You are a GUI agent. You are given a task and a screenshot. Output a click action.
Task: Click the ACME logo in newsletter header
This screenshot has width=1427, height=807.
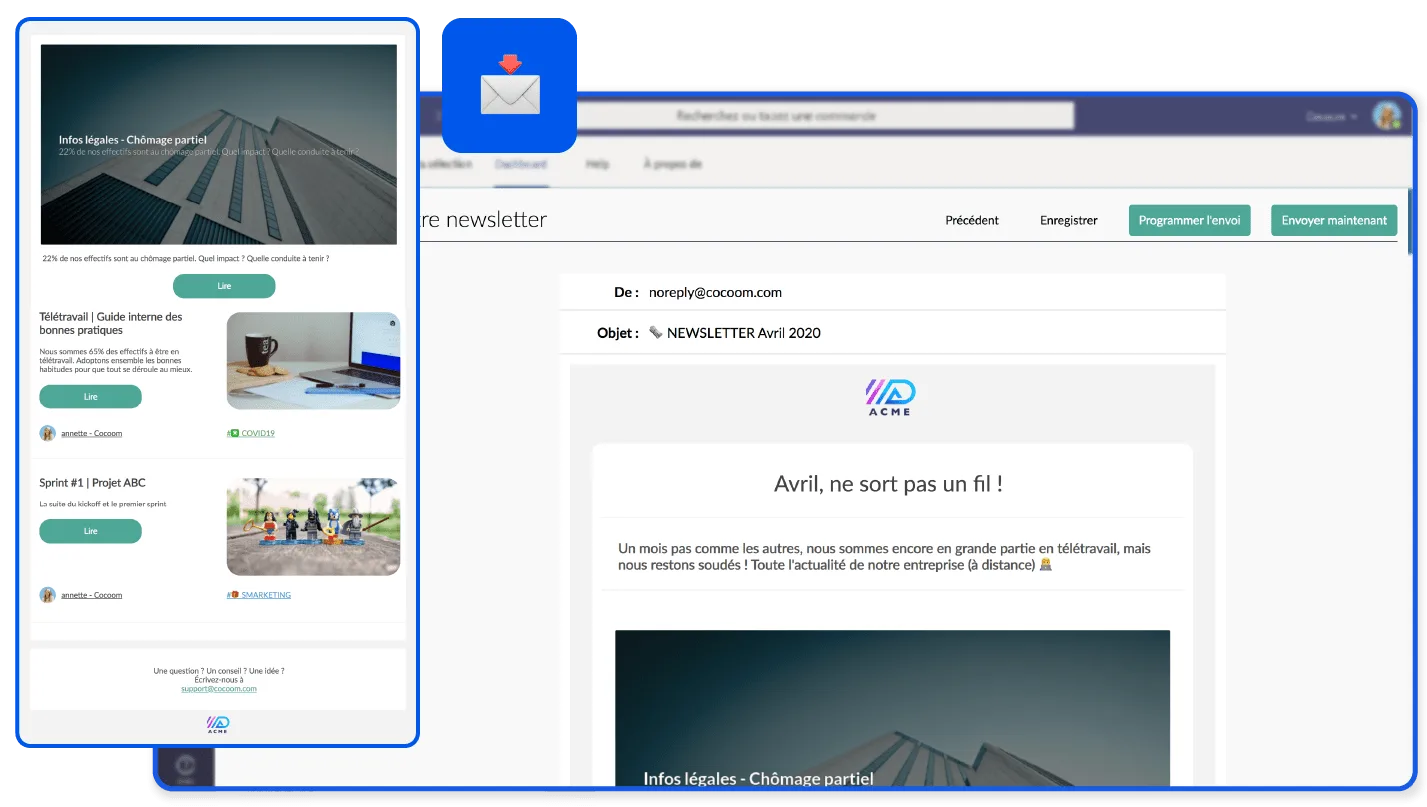[890, 398]
